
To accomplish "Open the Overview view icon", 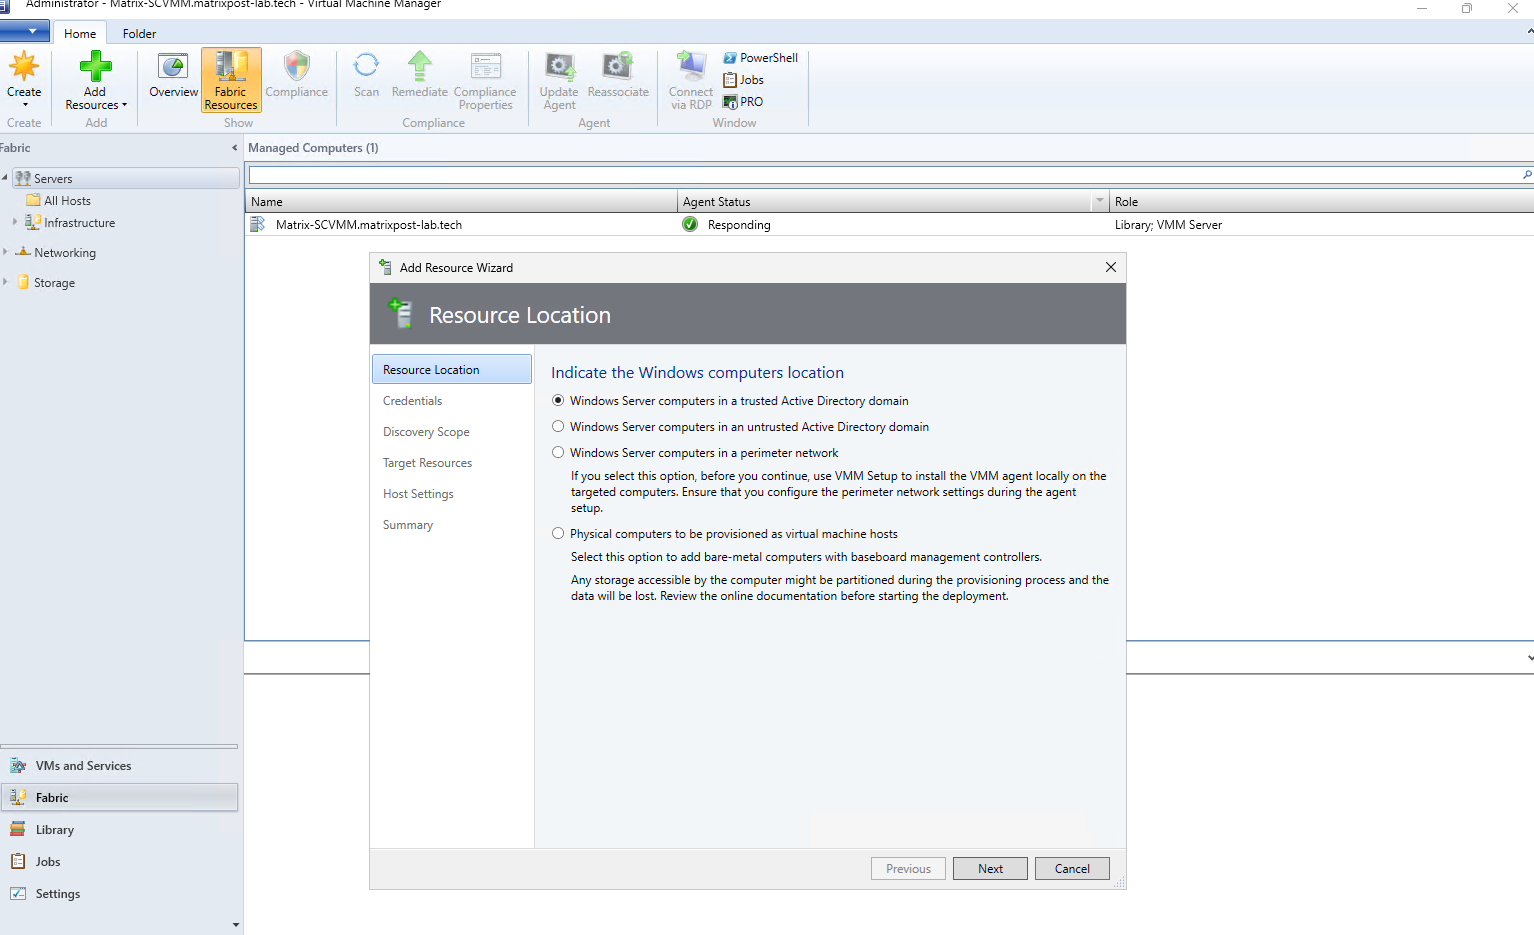I will (x=173, y=67).
